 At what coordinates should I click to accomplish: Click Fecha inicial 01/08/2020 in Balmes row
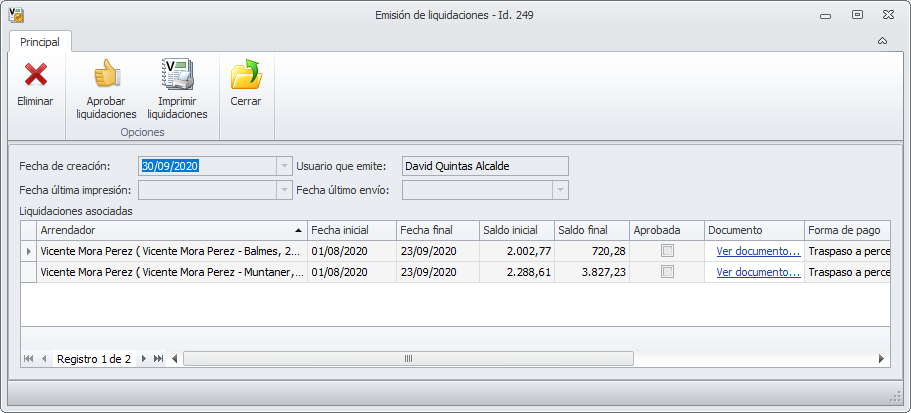[x=352, y=252]
